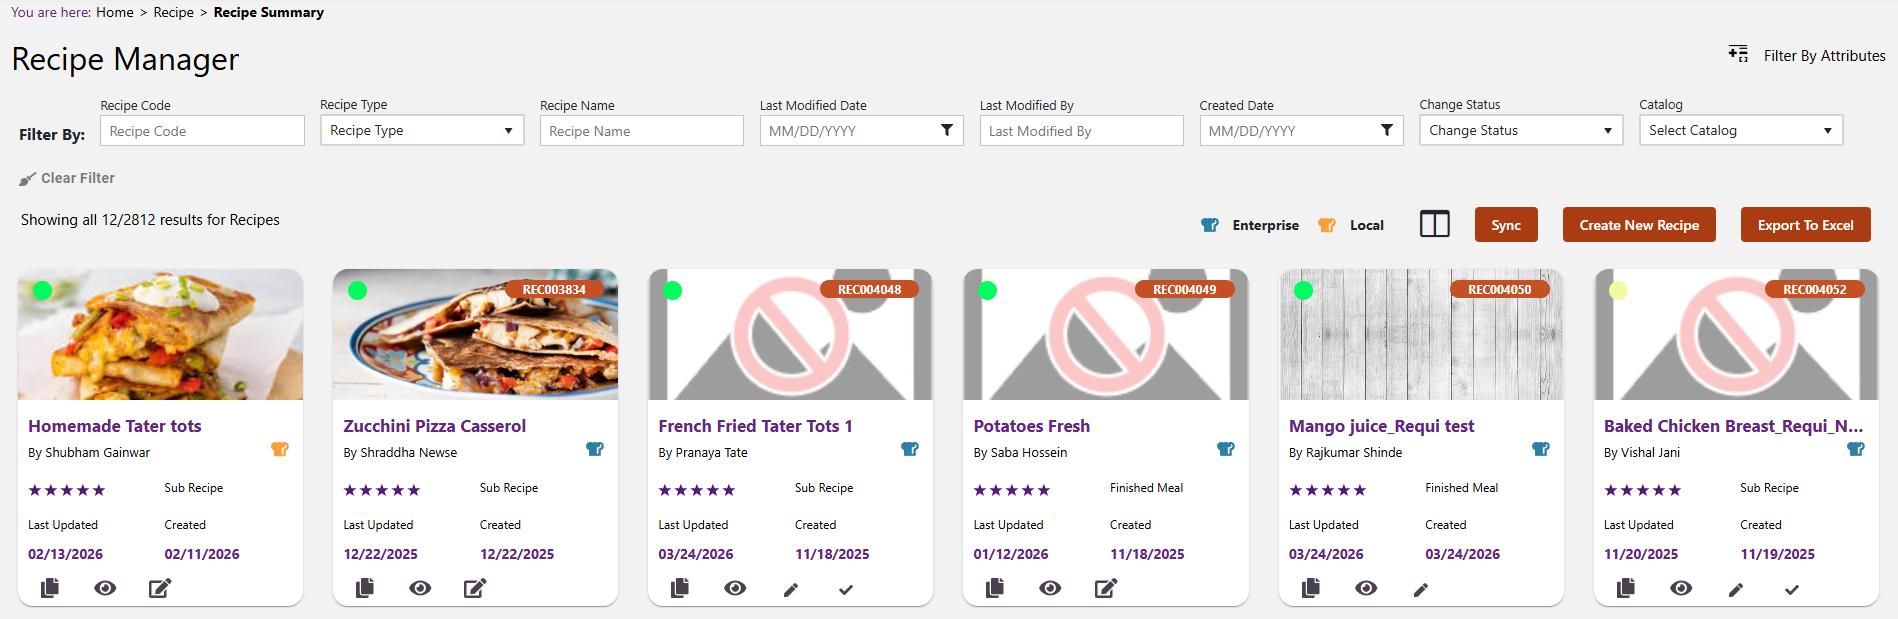Open edit icon for Zucchini Pizza Casserol

pyautogui.click(x=475, y=588)
